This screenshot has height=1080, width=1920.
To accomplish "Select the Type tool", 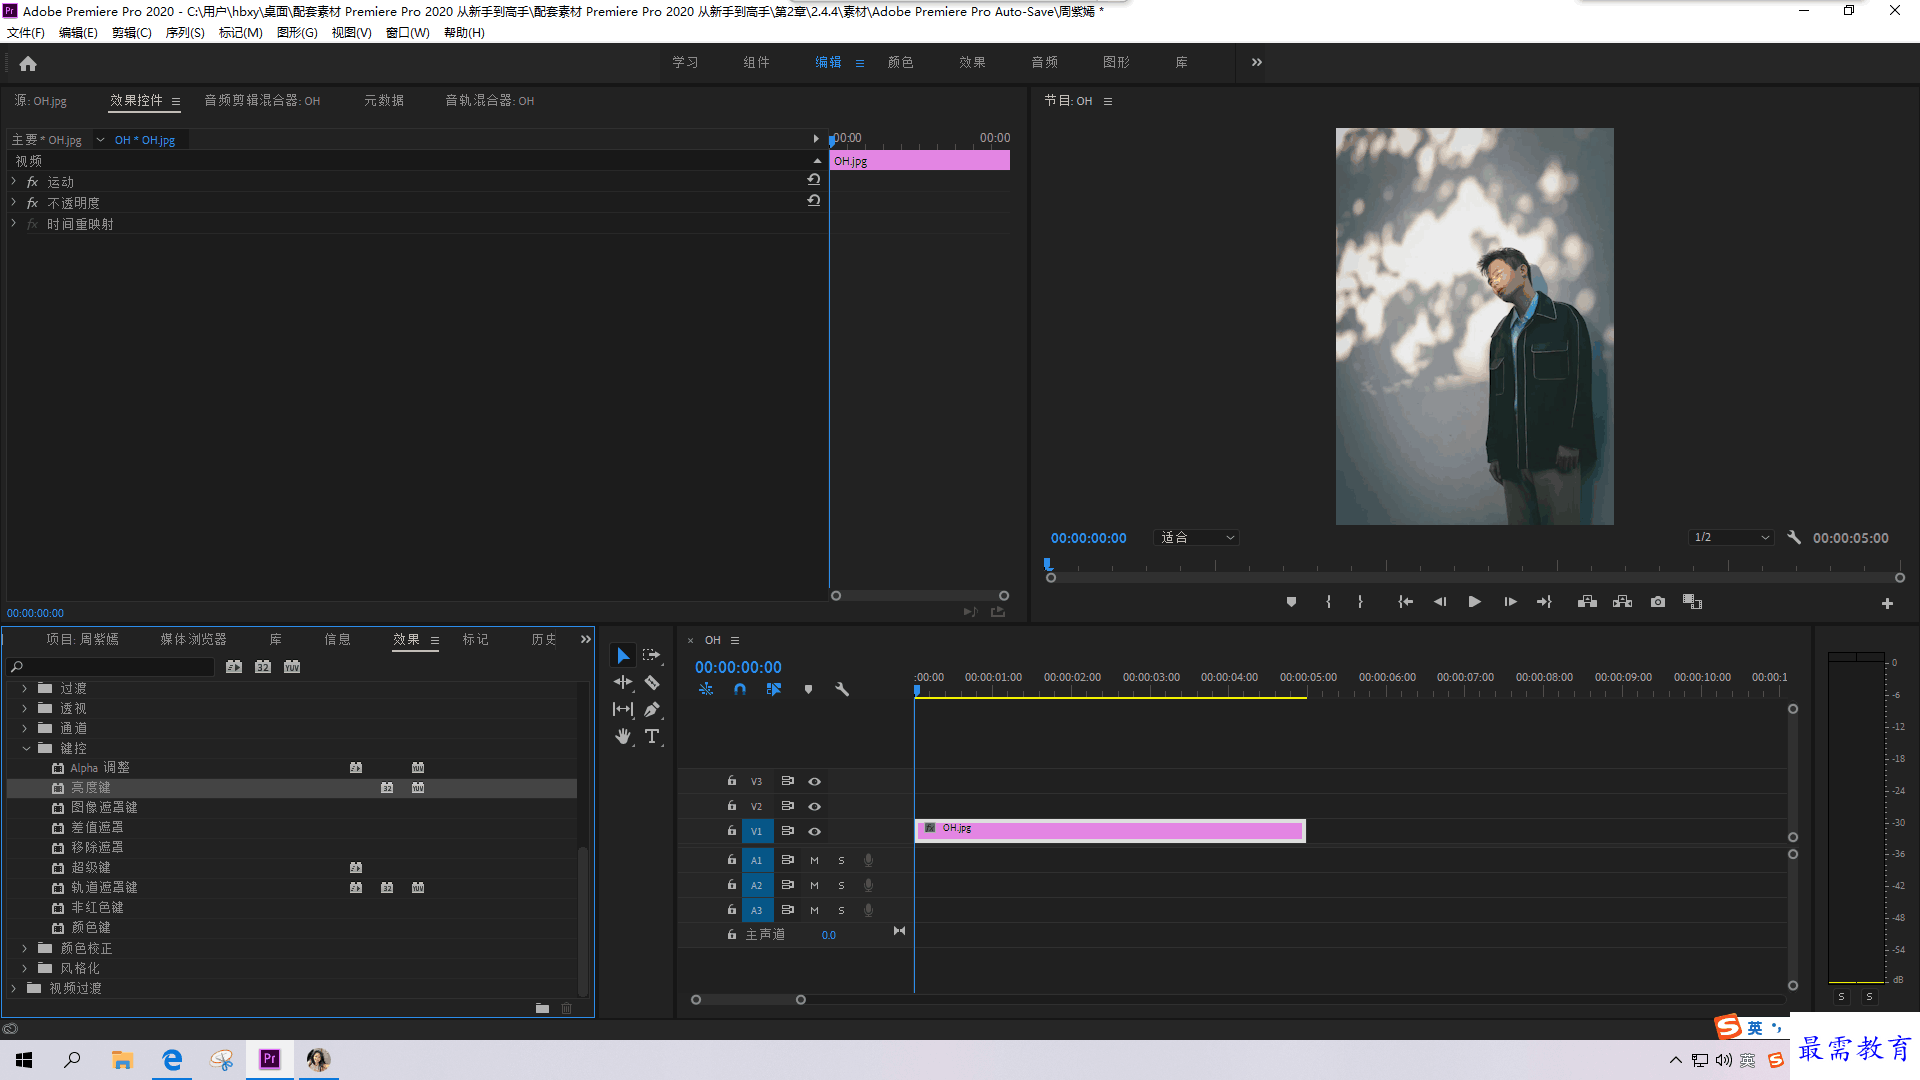I will (652, 737).
